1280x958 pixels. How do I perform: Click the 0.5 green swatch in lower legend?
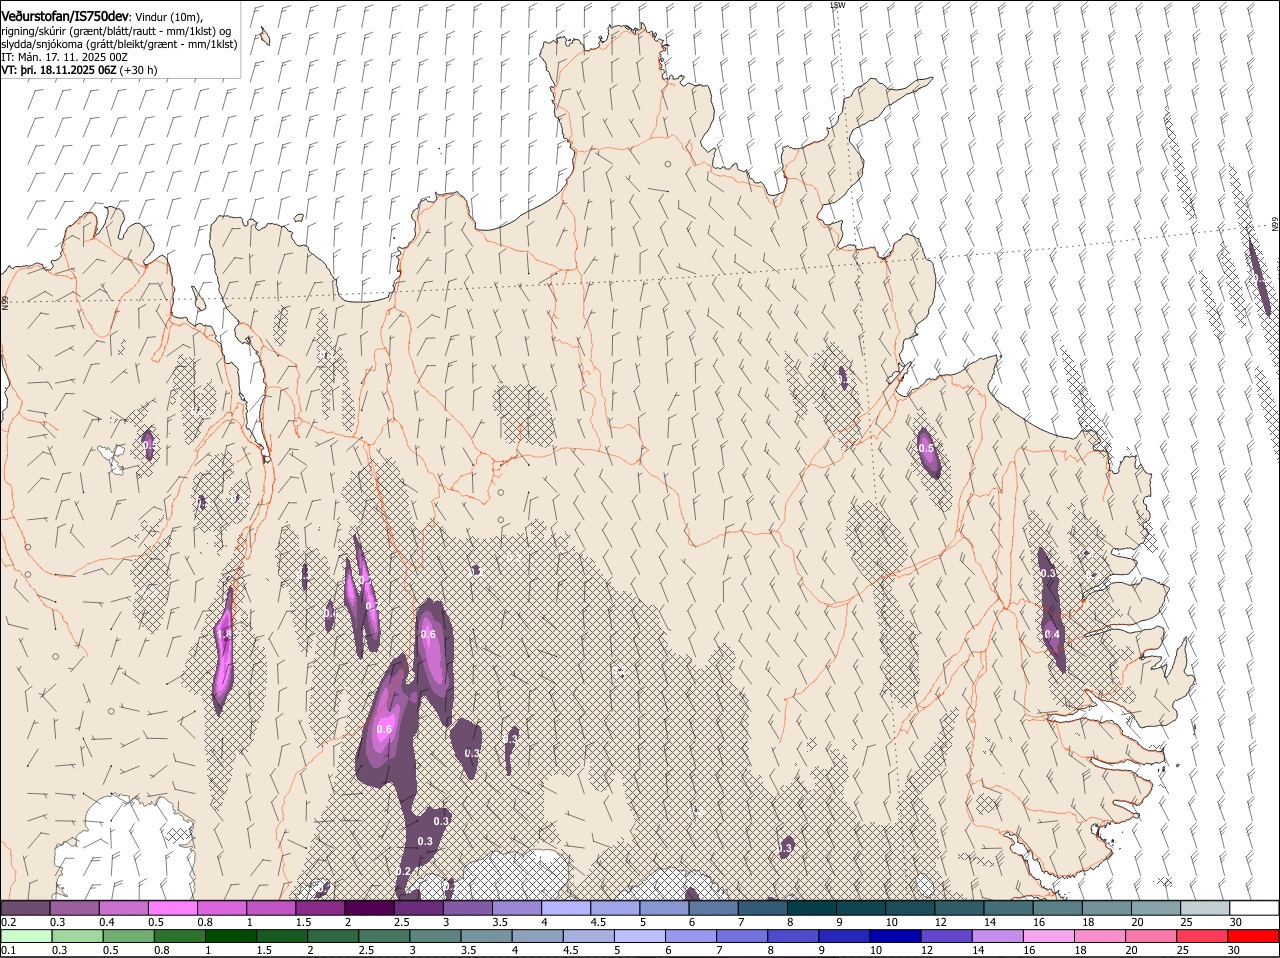click(x=128, y=936)
